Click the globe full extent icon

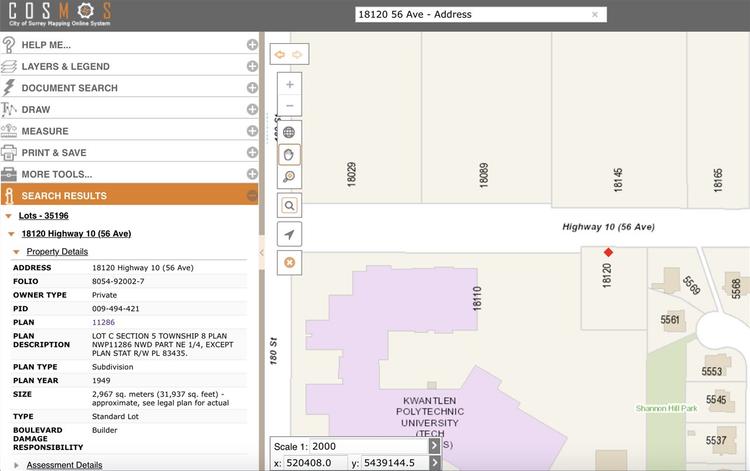pos(289,132)
